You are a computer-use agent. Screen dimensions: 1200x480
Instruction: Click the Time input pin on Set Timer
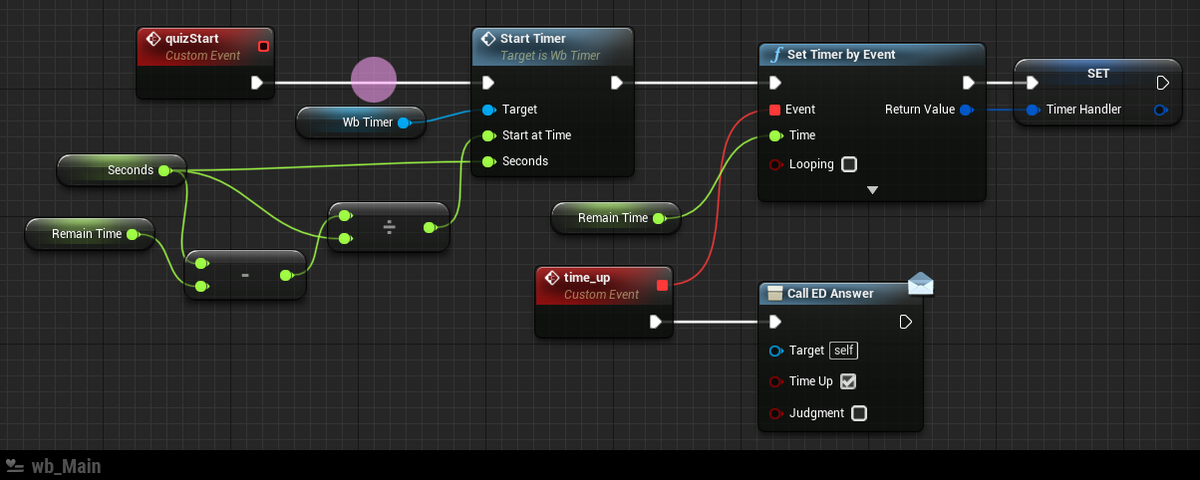pos(775,135)
